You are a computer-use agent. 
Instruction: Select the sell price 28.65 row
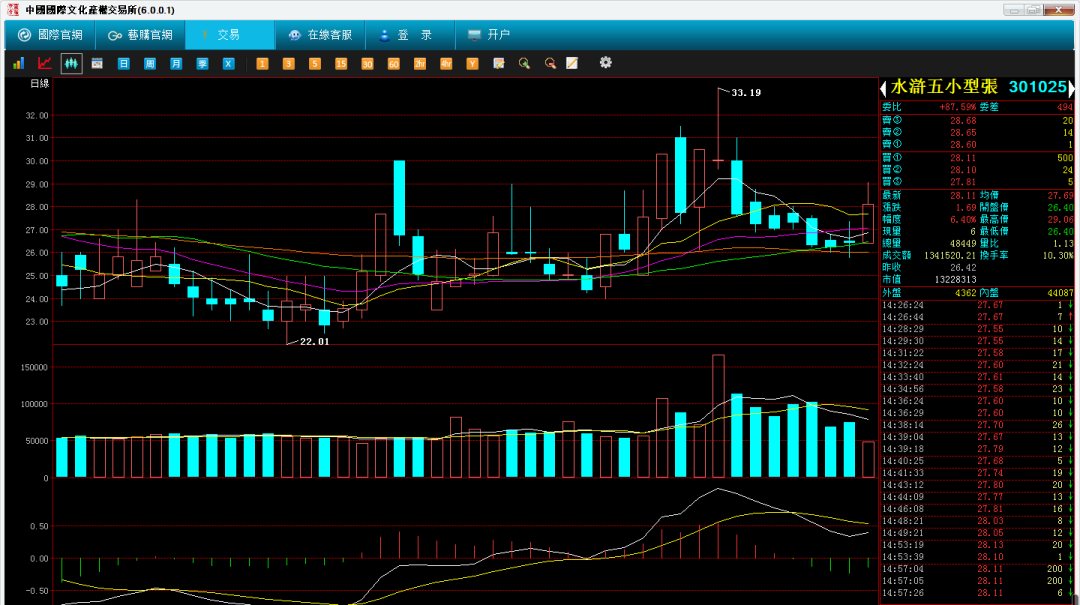point(977,132)
